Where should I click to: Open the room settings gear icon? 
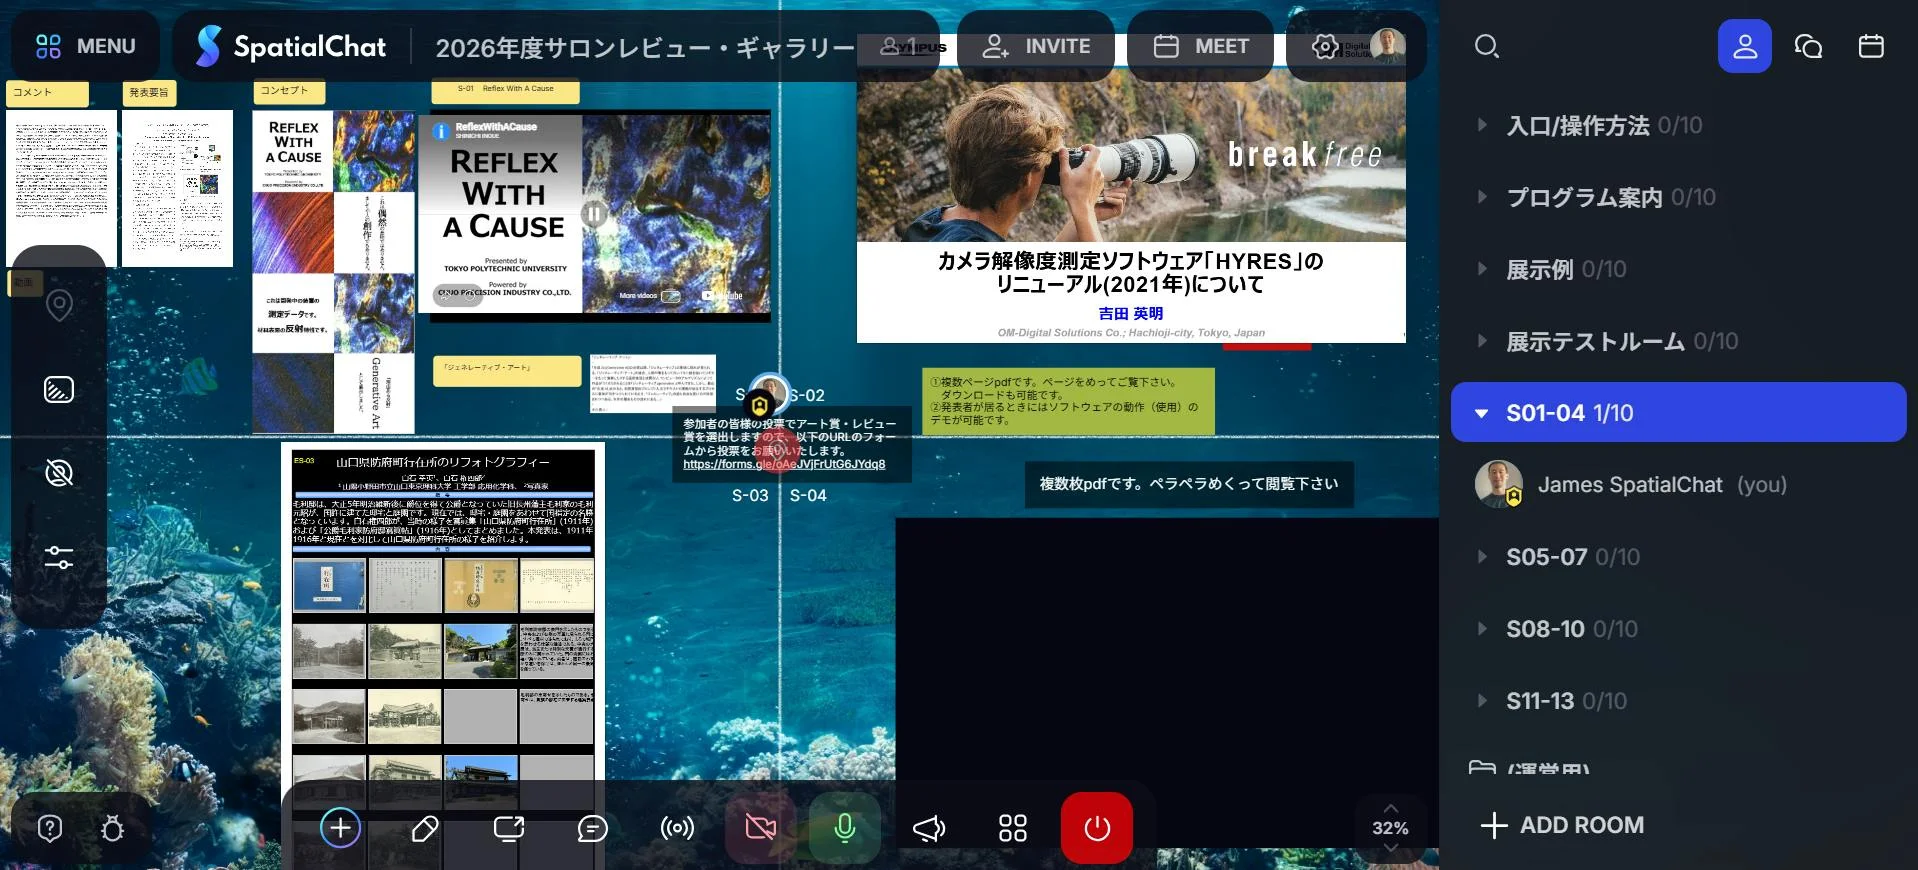click(1325, 46)
